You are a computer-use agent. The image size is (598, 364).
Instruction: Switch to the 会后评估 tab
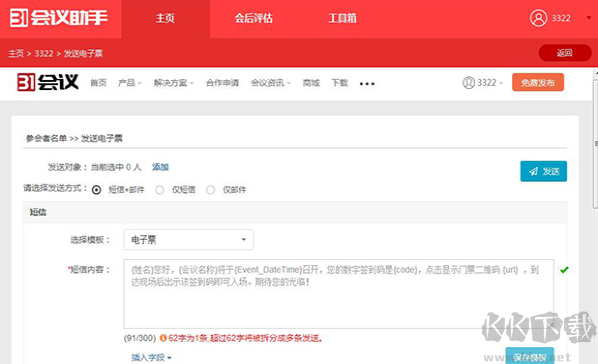254,18
